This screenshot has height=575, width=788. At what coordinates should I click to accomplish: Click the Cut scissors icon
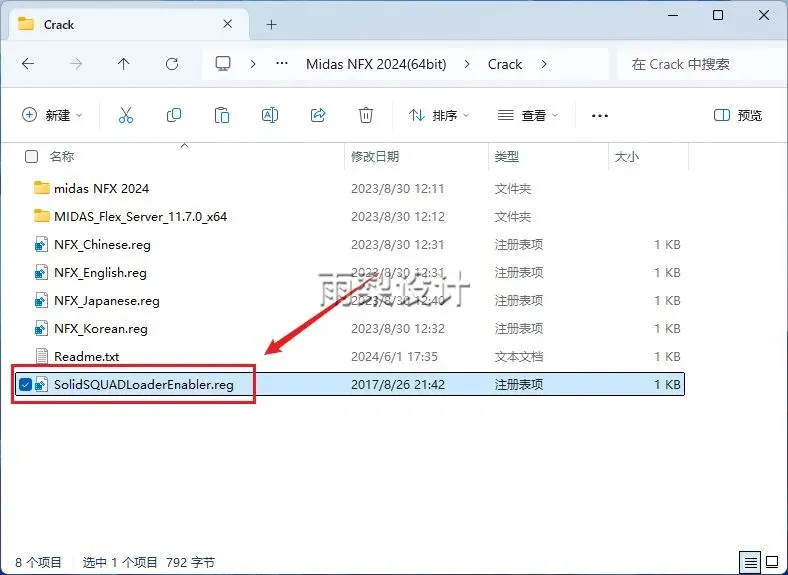(126, 116)
